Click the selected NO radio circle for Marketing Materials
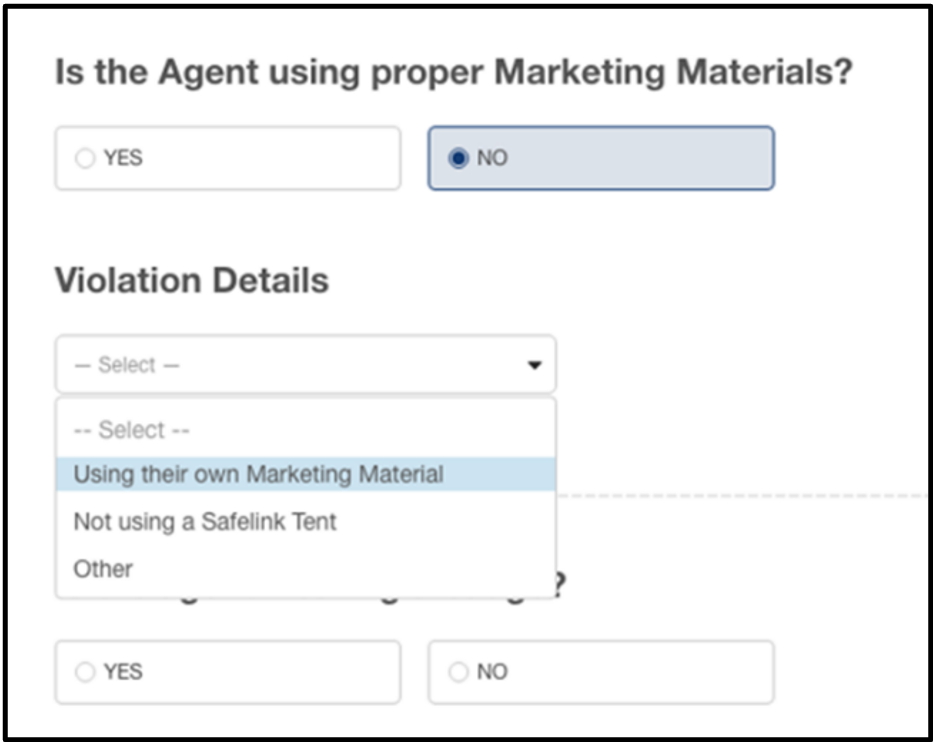This screenshot has height=742, width=933. (458, 158)
